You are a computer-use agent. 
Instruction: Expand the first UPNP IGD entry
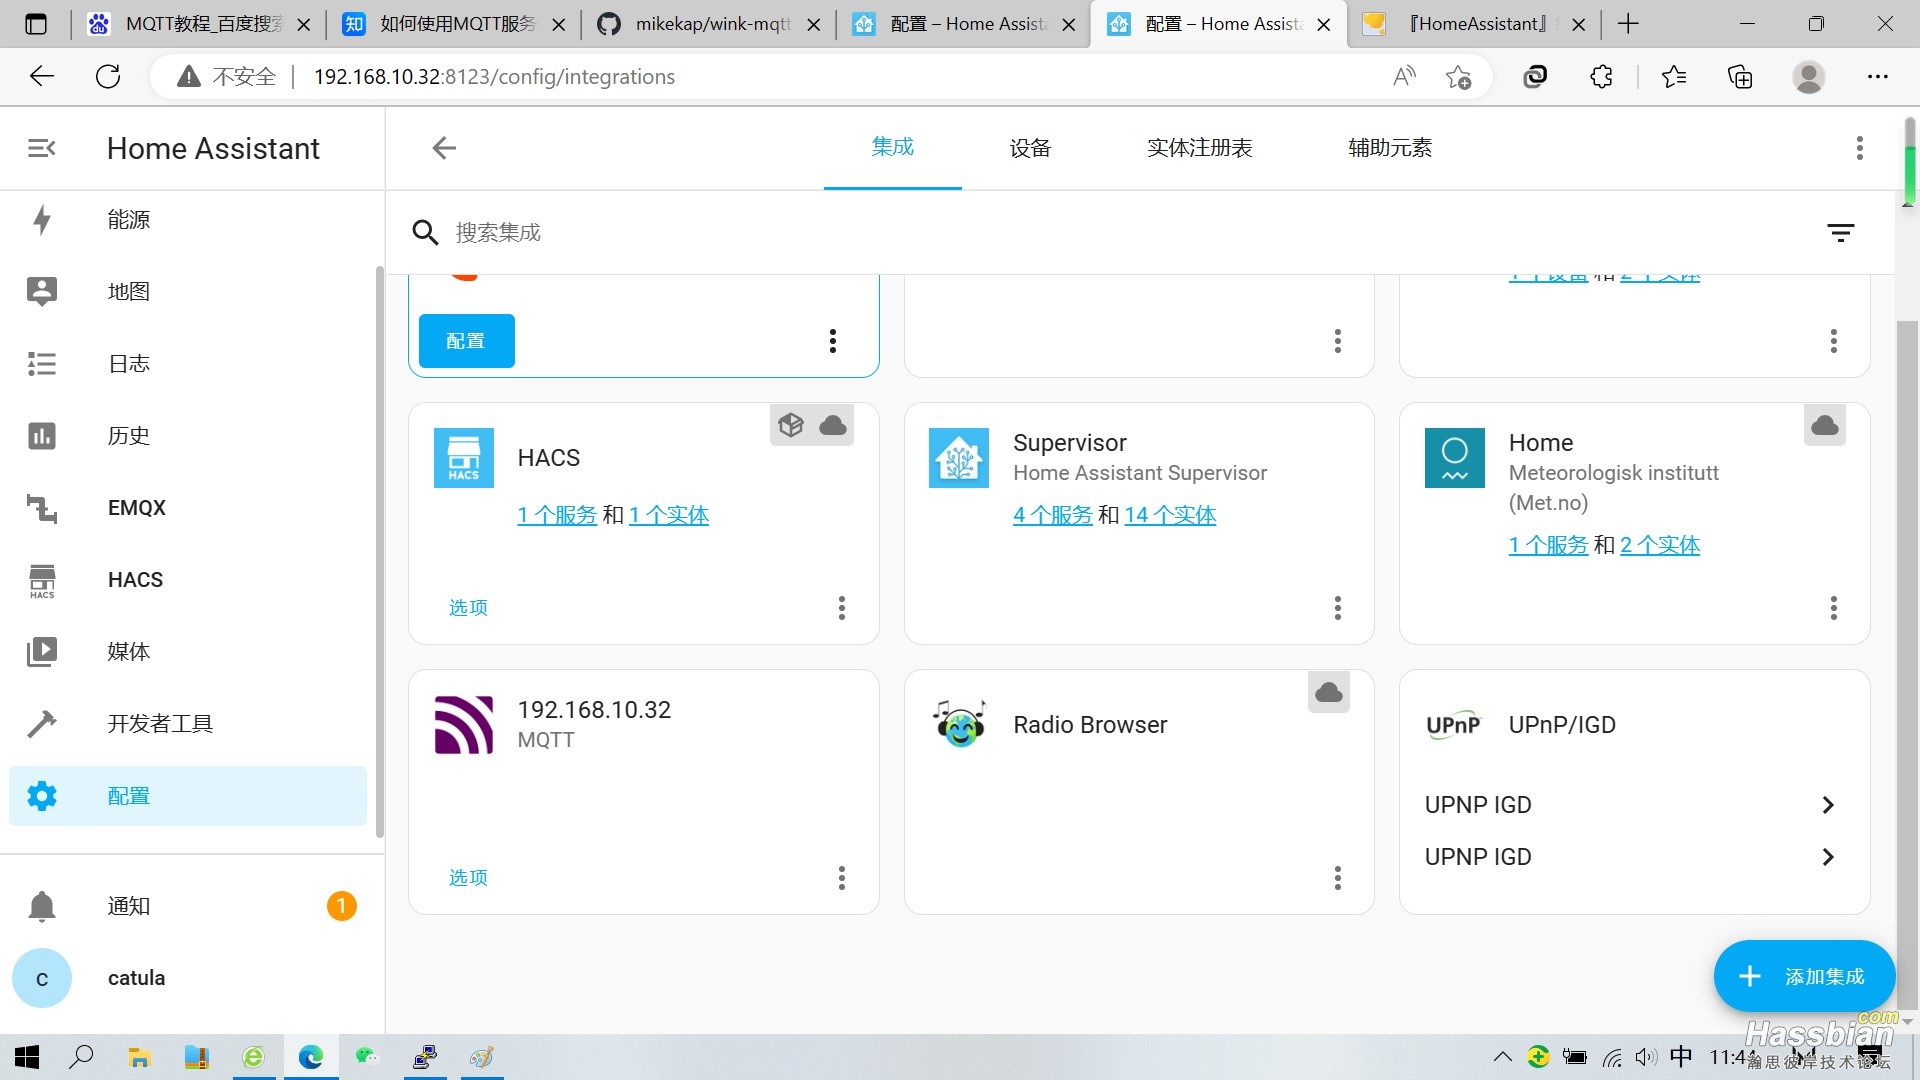click(x=1635, y=805)
